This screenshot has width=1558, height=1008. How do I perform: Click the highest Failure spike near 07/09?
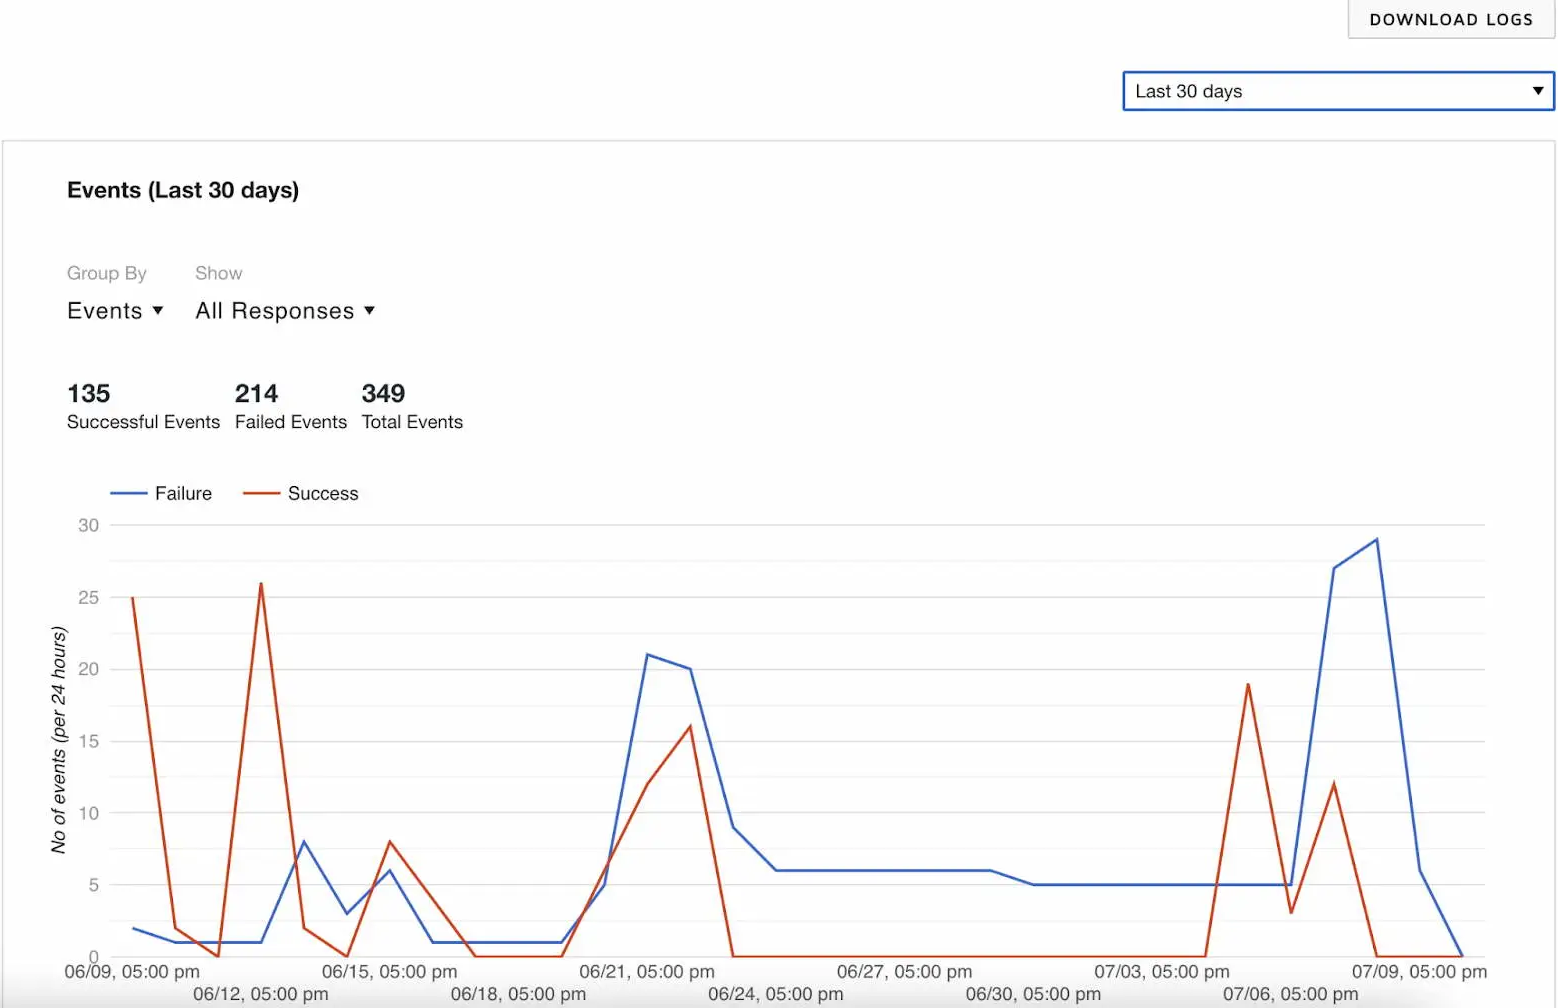pos(1376,538)
